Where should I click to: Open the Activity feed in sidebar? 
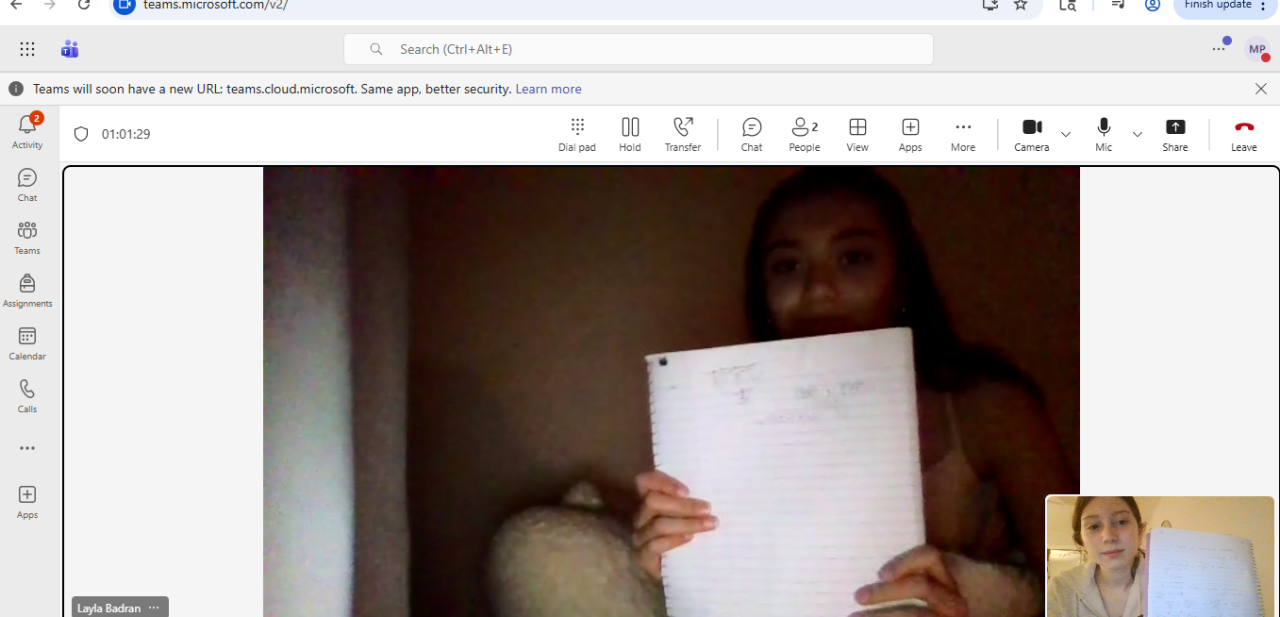point(27,131)
